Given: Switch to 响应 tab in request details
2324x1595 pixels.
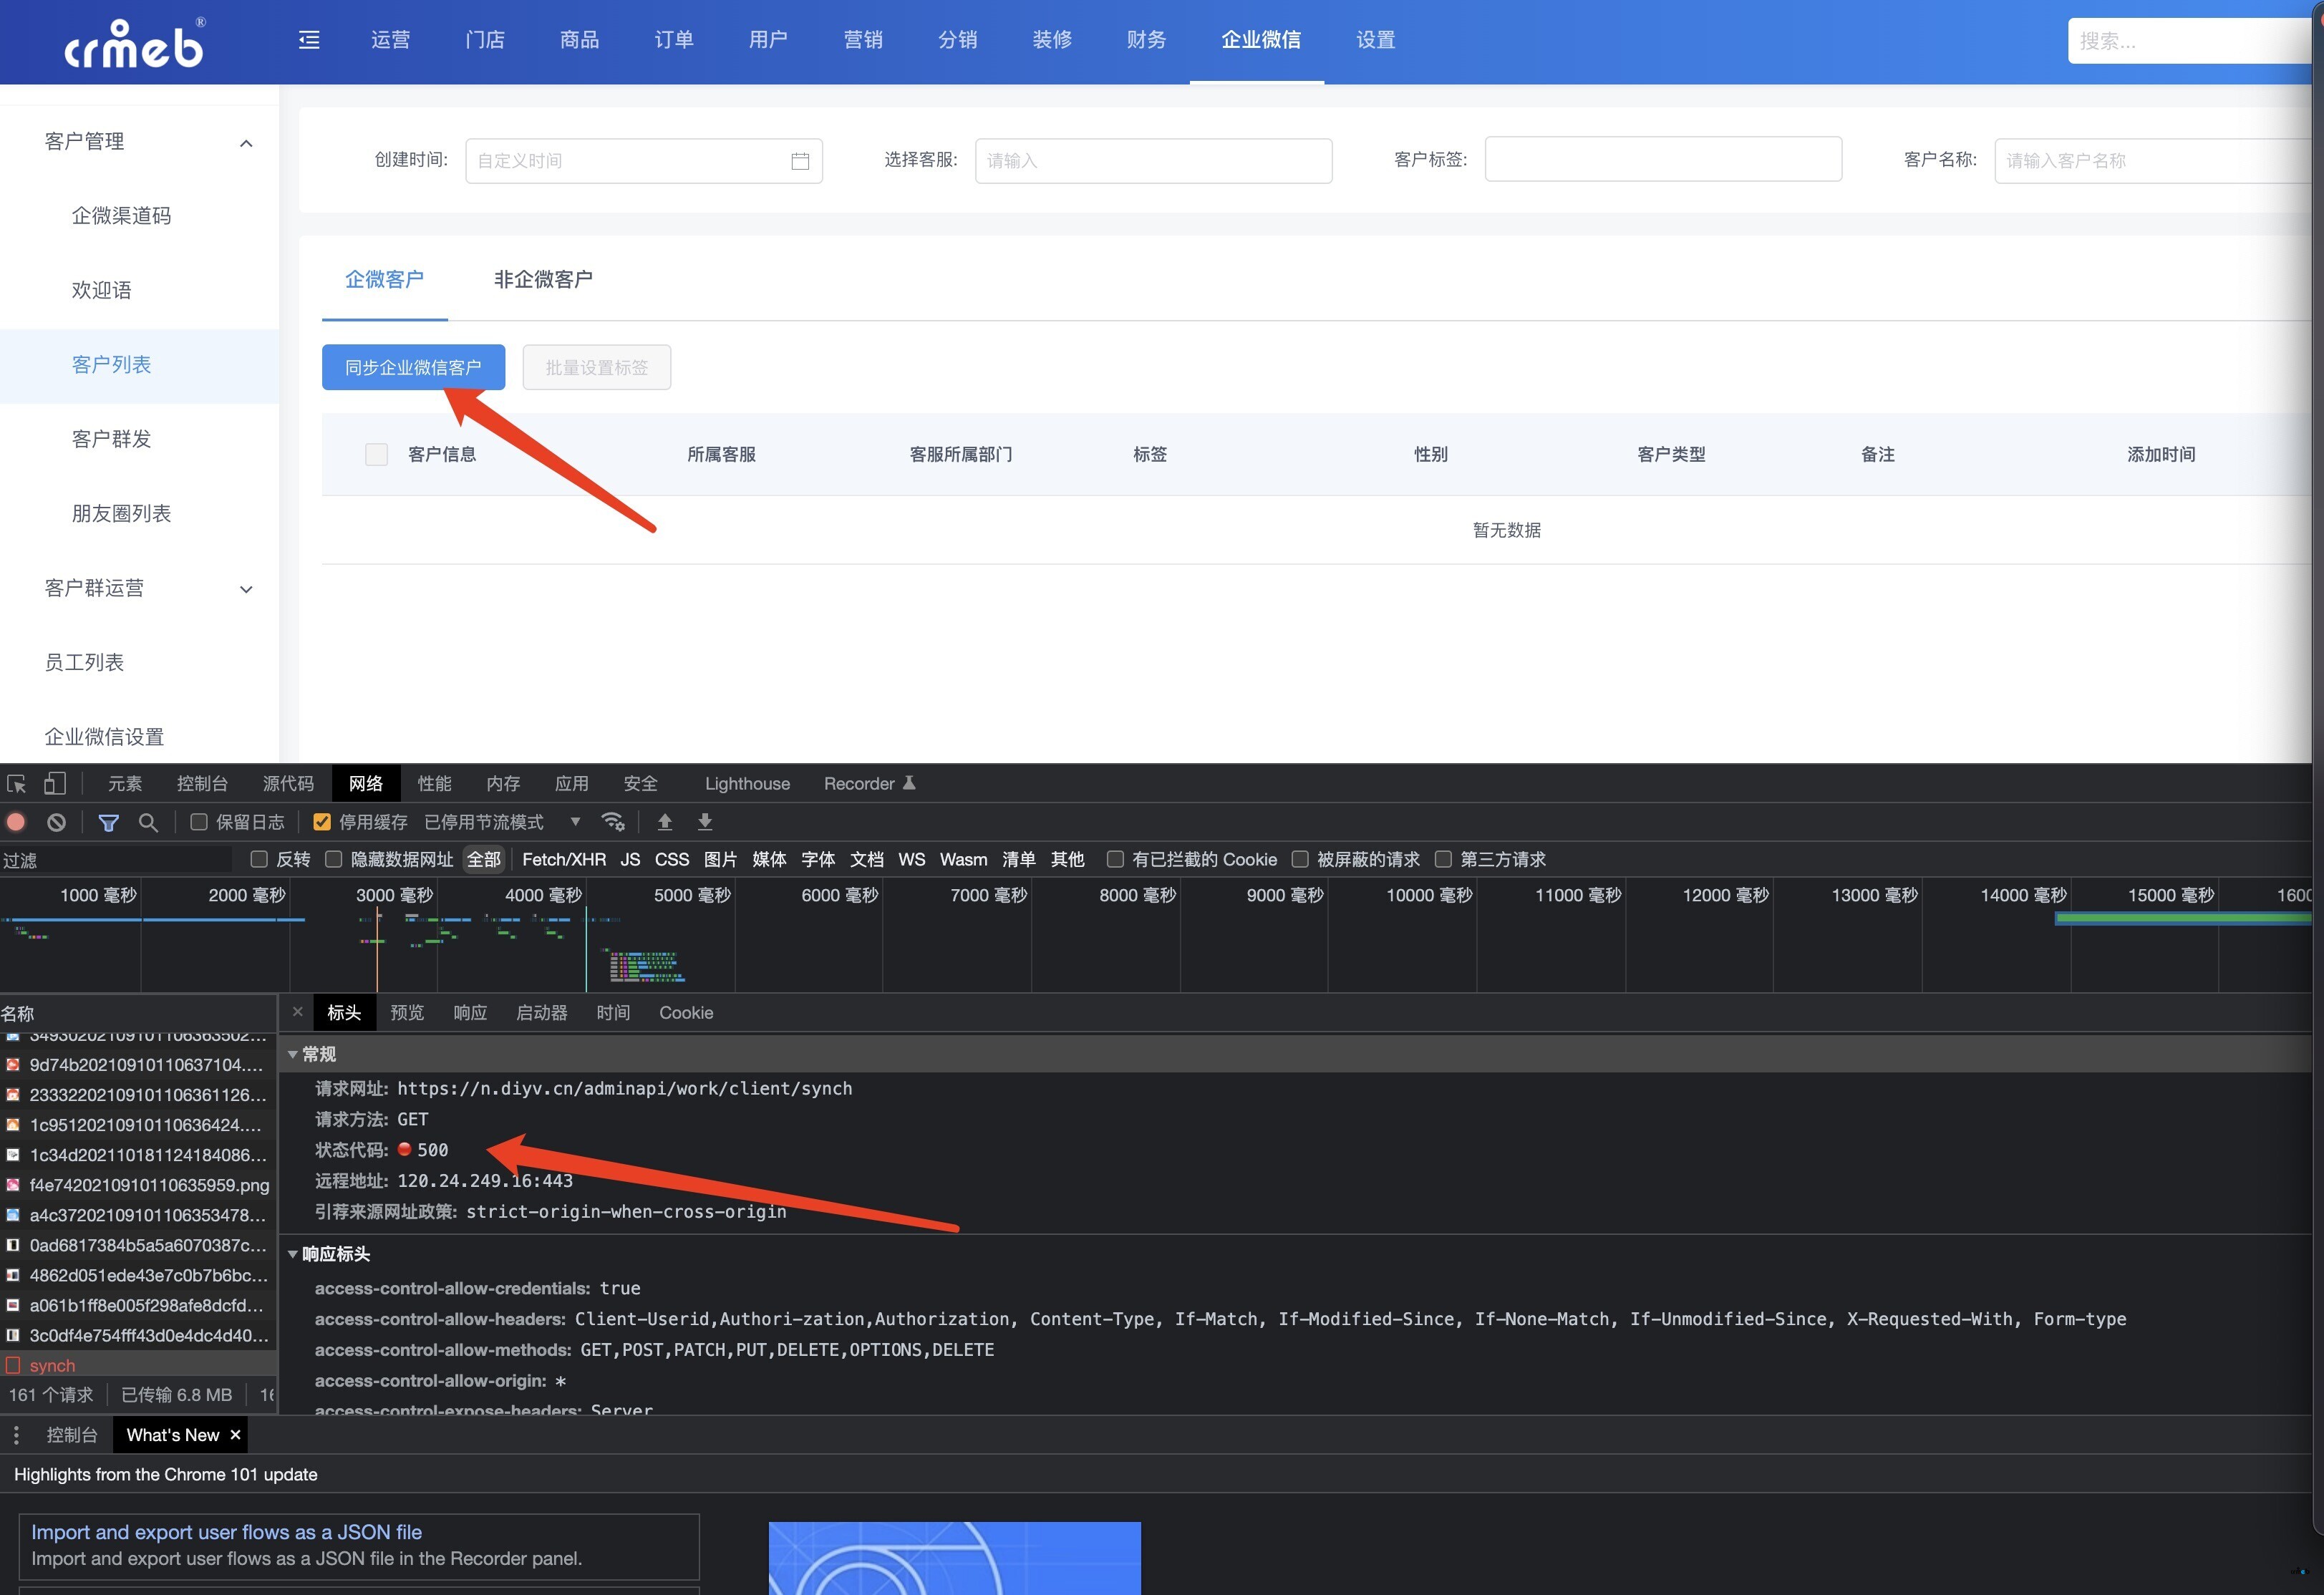Looking at the screenshot, I should click(x=470, y=1013).
